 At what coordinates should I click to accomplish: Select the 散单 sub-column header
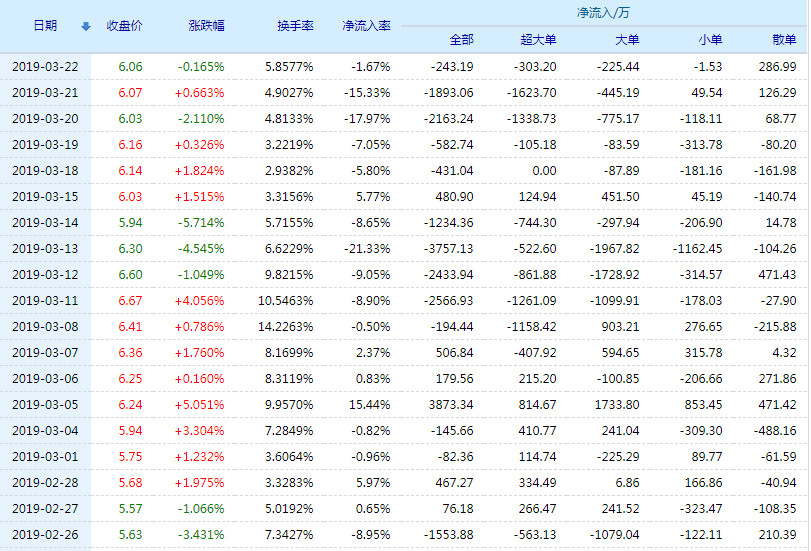click(x=784, y=40)
